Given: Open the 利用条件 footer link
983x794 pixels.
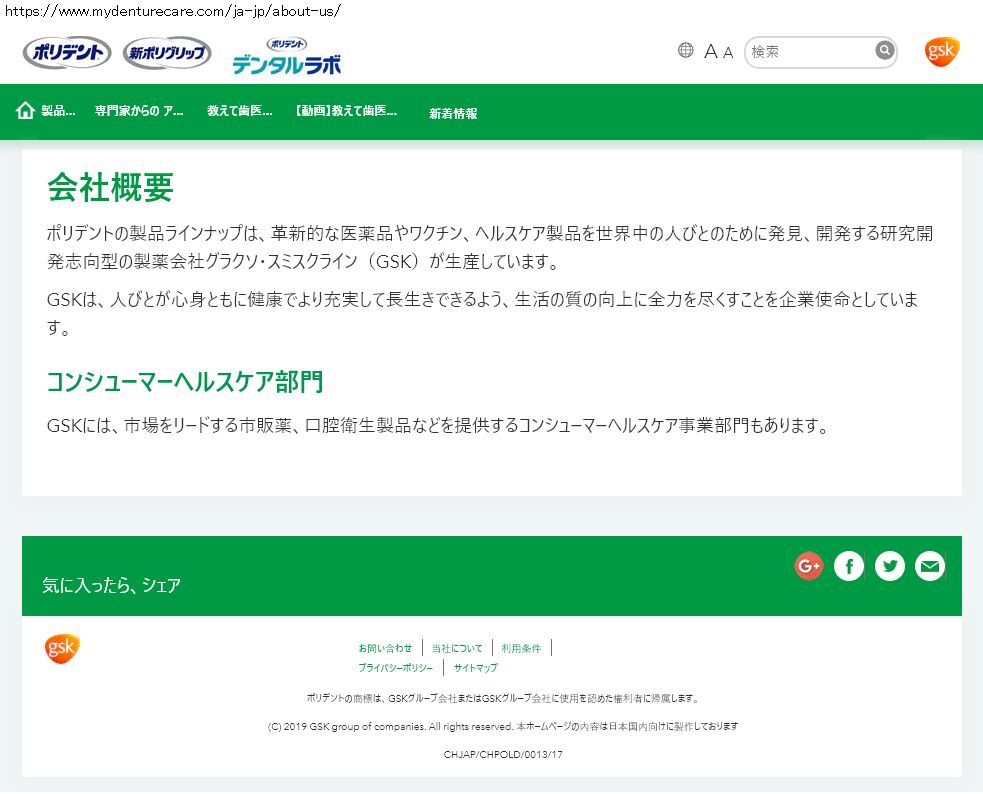Looking at the screenshot, I should click(521, 648).
